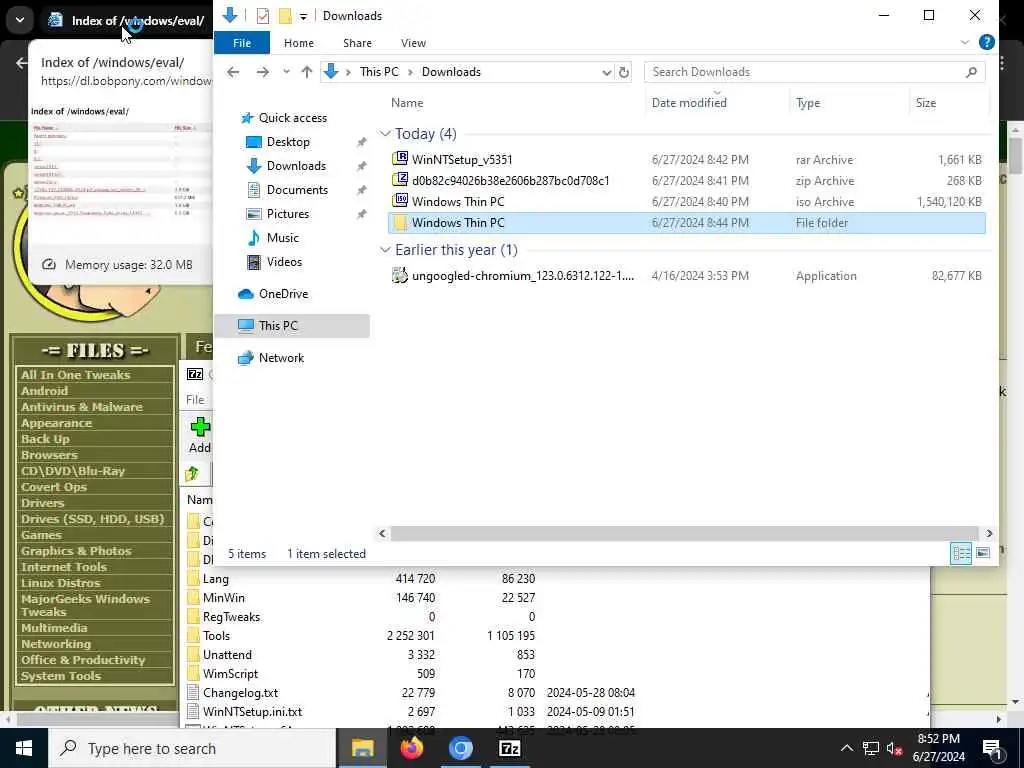
Task: Collapse the Earlier this year group
Action: (x=385, y=250)
